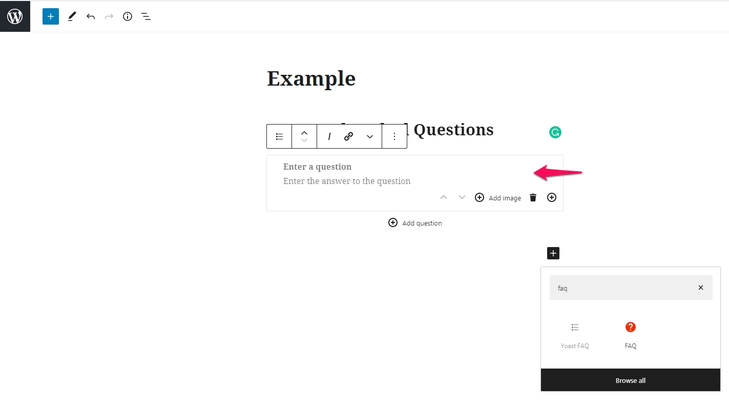729x407 pixels.
Task: Move the block up with the toolbar arrow
Action: 304,133
